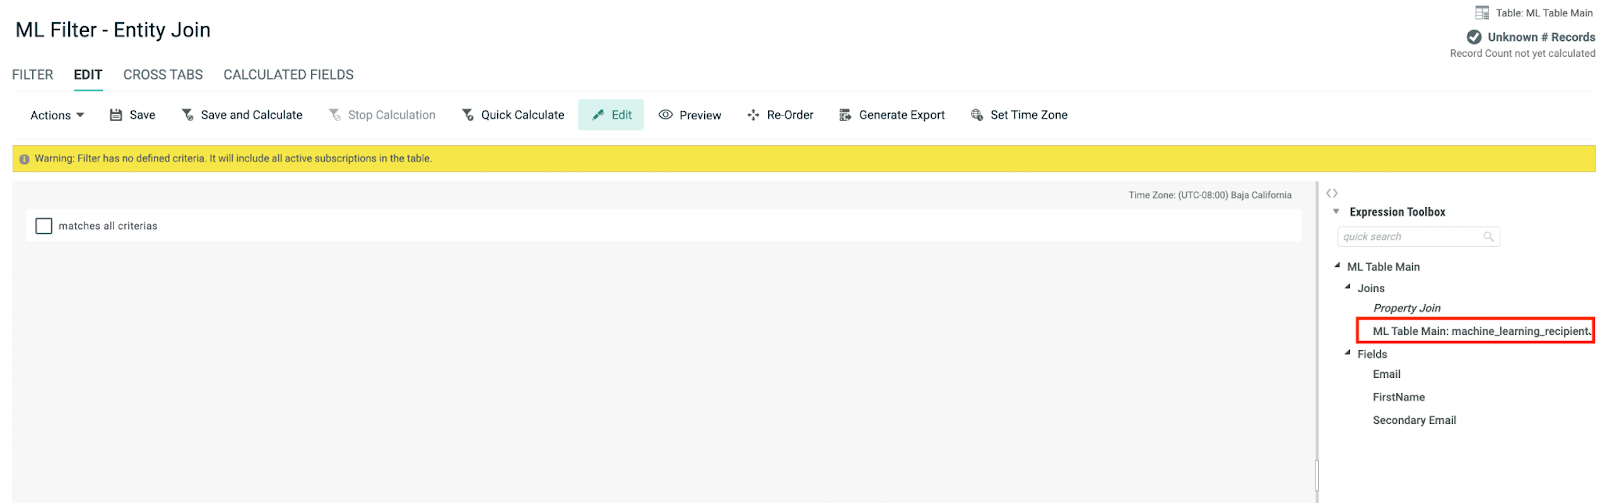Click the Re-Order arrows icon
1600x503 pixels.
pyautogui.click(x=753, y=115)
